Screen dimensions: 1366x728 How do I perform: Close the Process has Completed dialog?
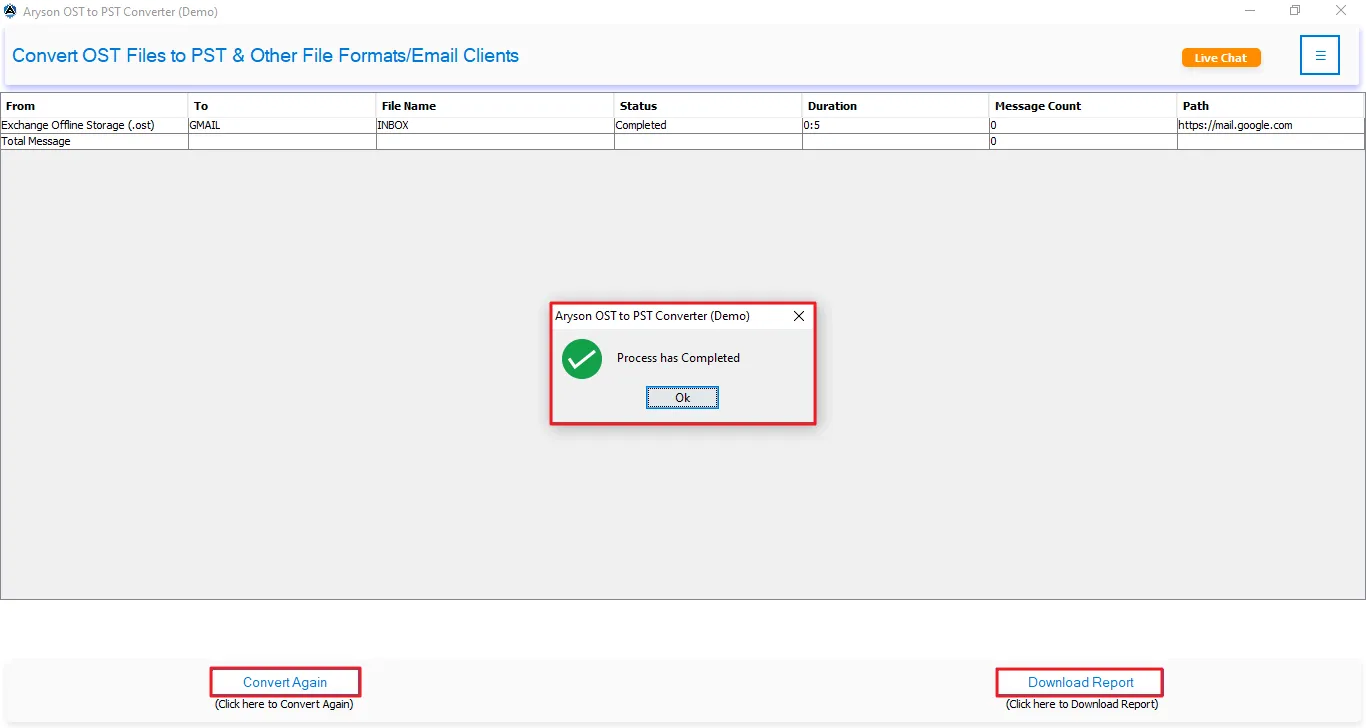(798, 316)
